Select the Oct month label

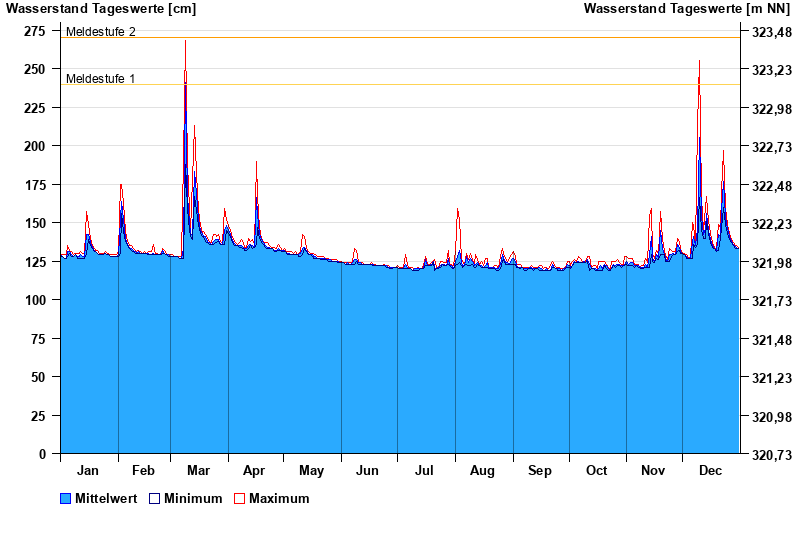click(596, 471)
